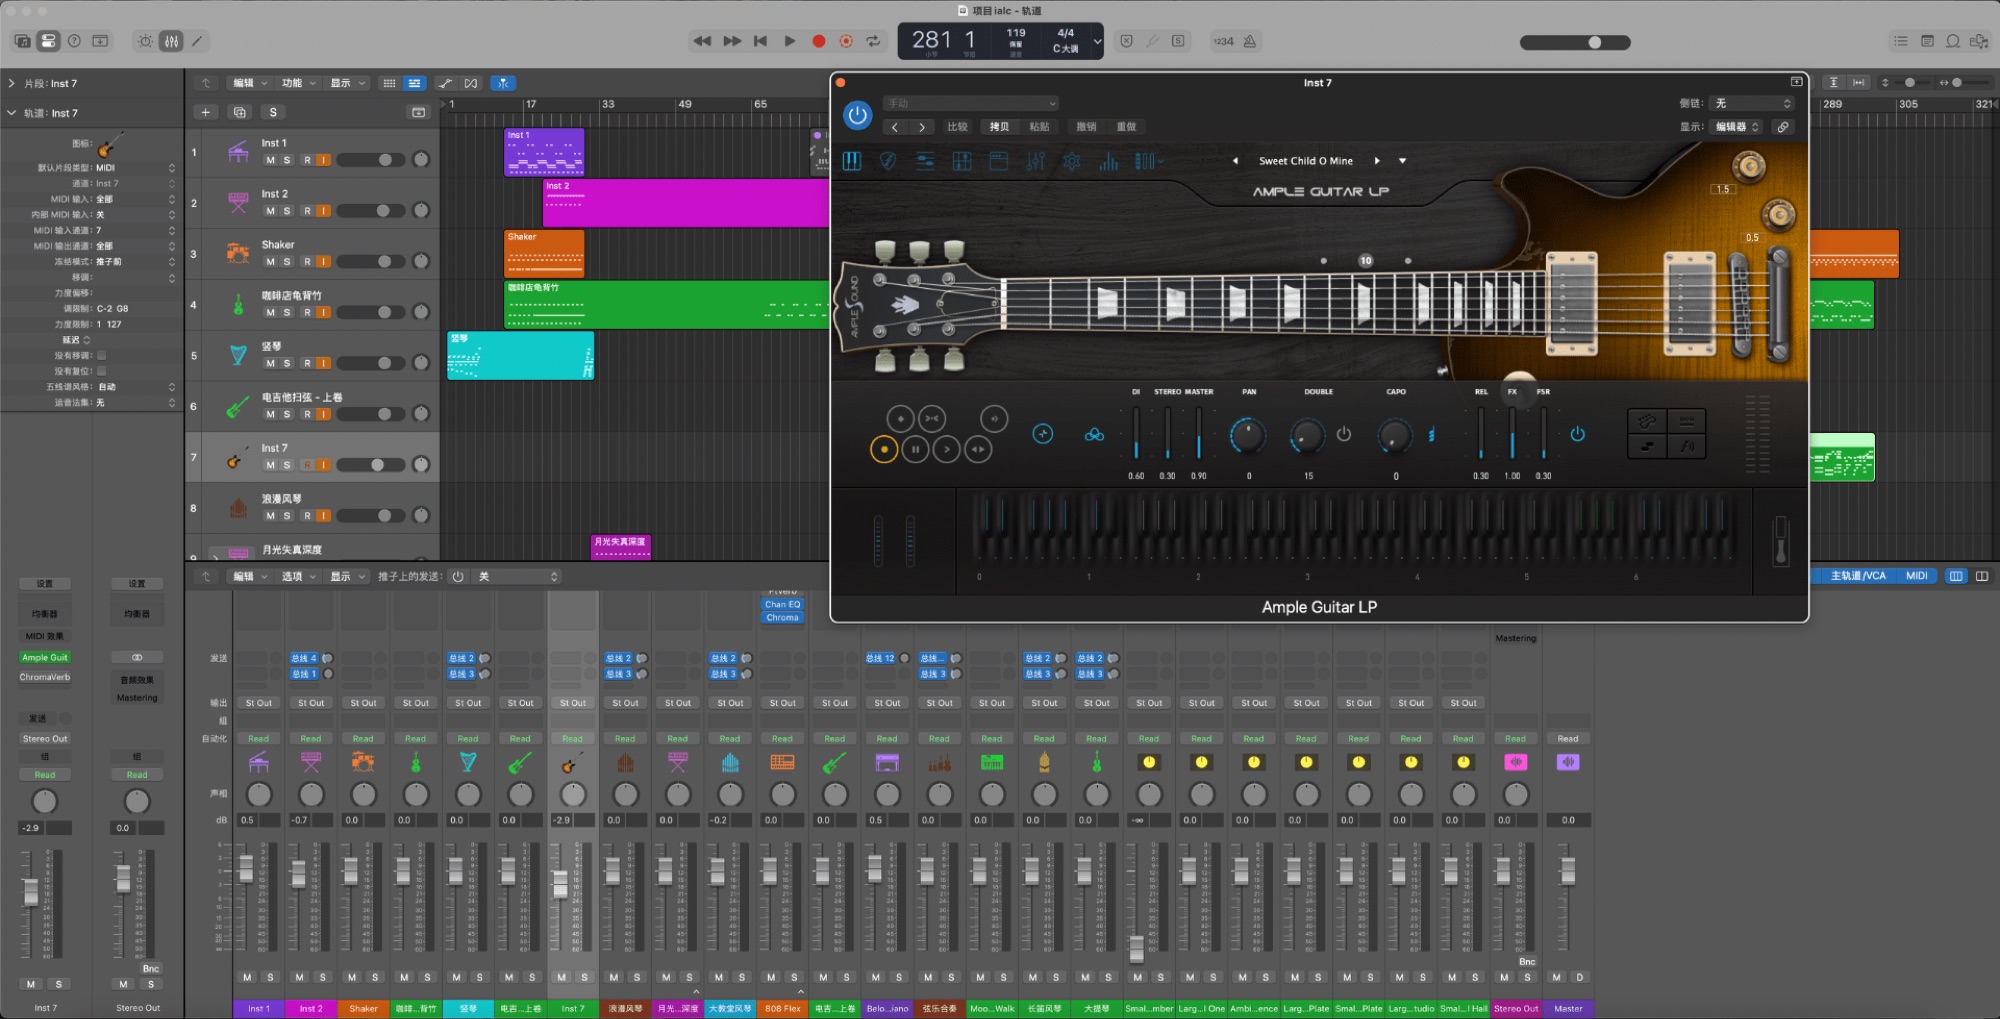Screen dimensions: 2000x1019
Task: Select the magenta Inst 2 region
Action: 685,203
